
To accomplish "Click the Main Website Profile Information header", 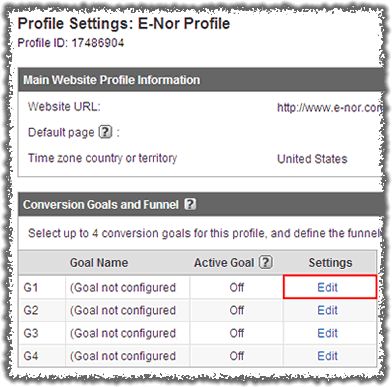I will [112, 80].
